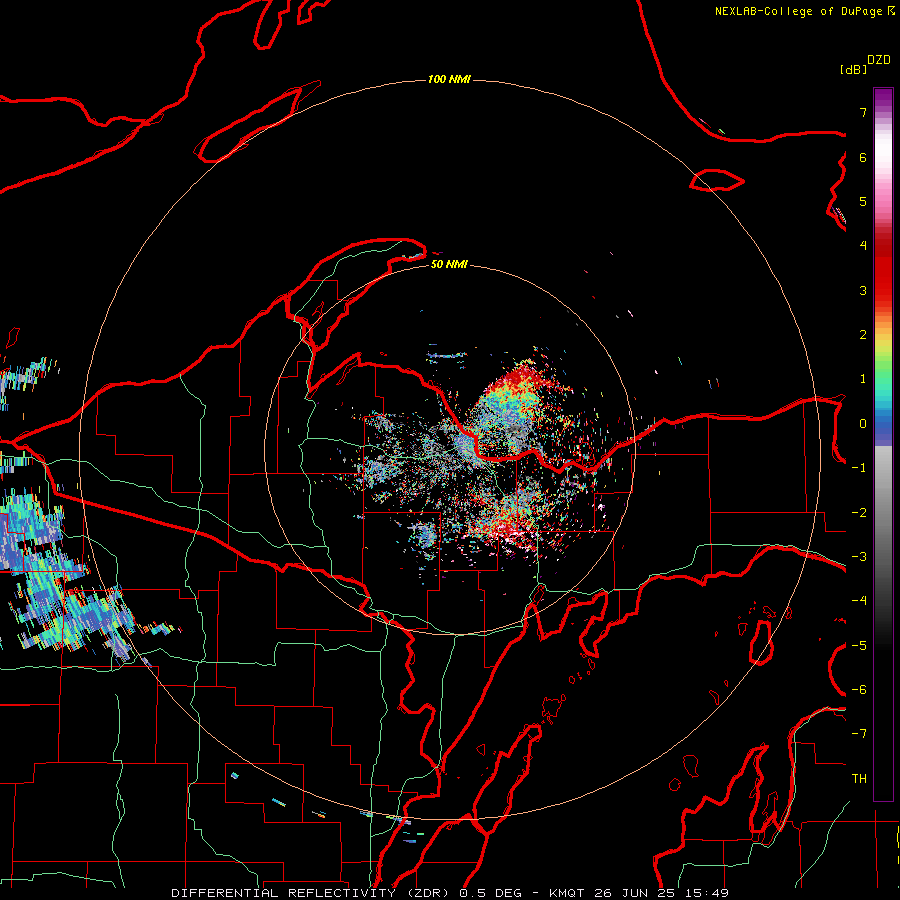Click the 0 value on the color scale
Screen dimensions: 900x900
(863, 424)
